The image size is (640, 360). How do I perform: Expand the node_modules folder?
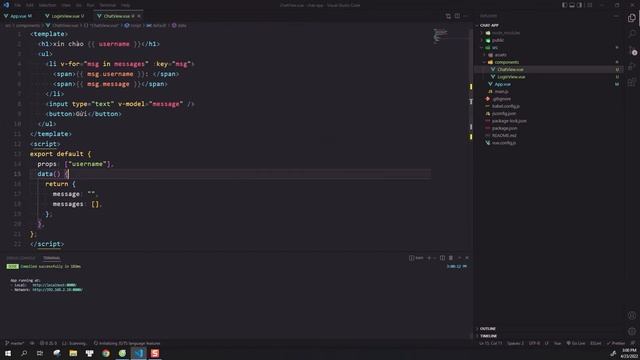(505, 33)
